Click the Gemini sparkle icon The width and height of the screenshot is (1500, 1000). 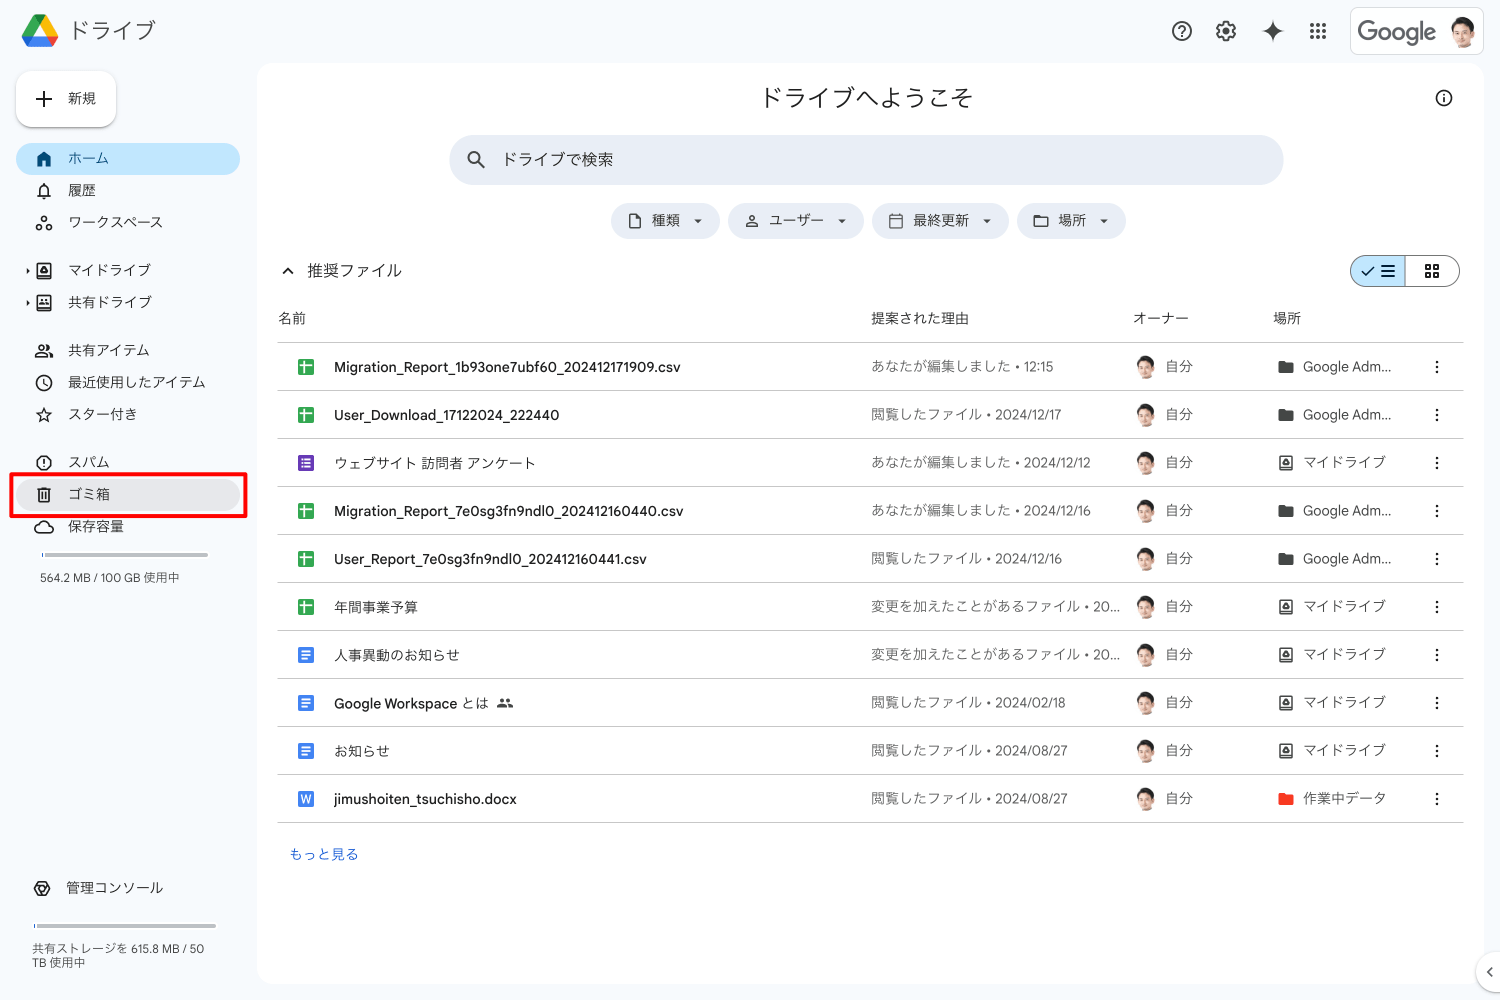point(1272,31)
